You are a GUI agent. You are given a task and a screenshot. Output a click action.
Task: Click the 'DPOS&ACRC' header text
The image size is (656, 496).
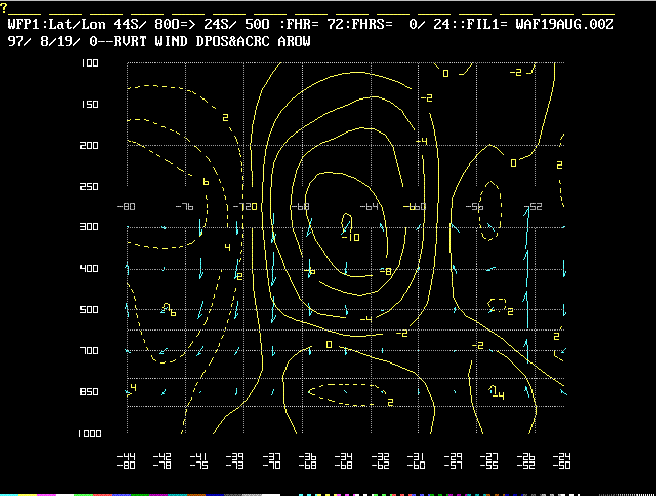click(x=233, y=41)
